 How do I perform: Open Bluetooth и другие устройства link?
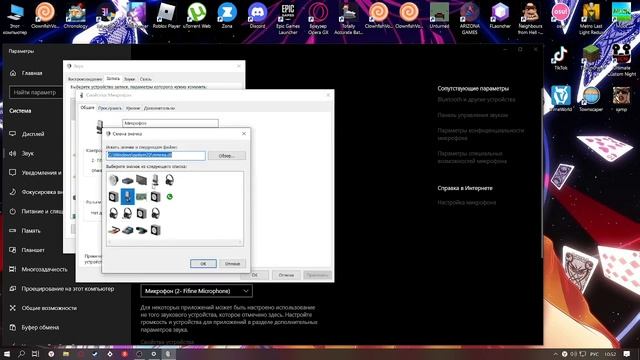476,100
